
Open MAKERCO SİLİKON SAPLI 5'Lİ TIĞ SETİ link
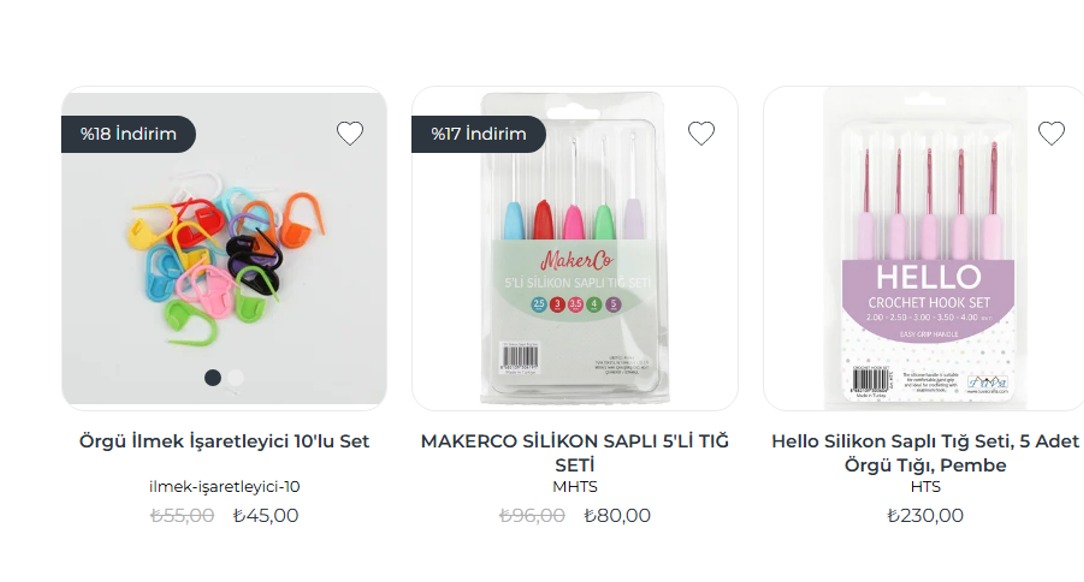tap(574, 452)
